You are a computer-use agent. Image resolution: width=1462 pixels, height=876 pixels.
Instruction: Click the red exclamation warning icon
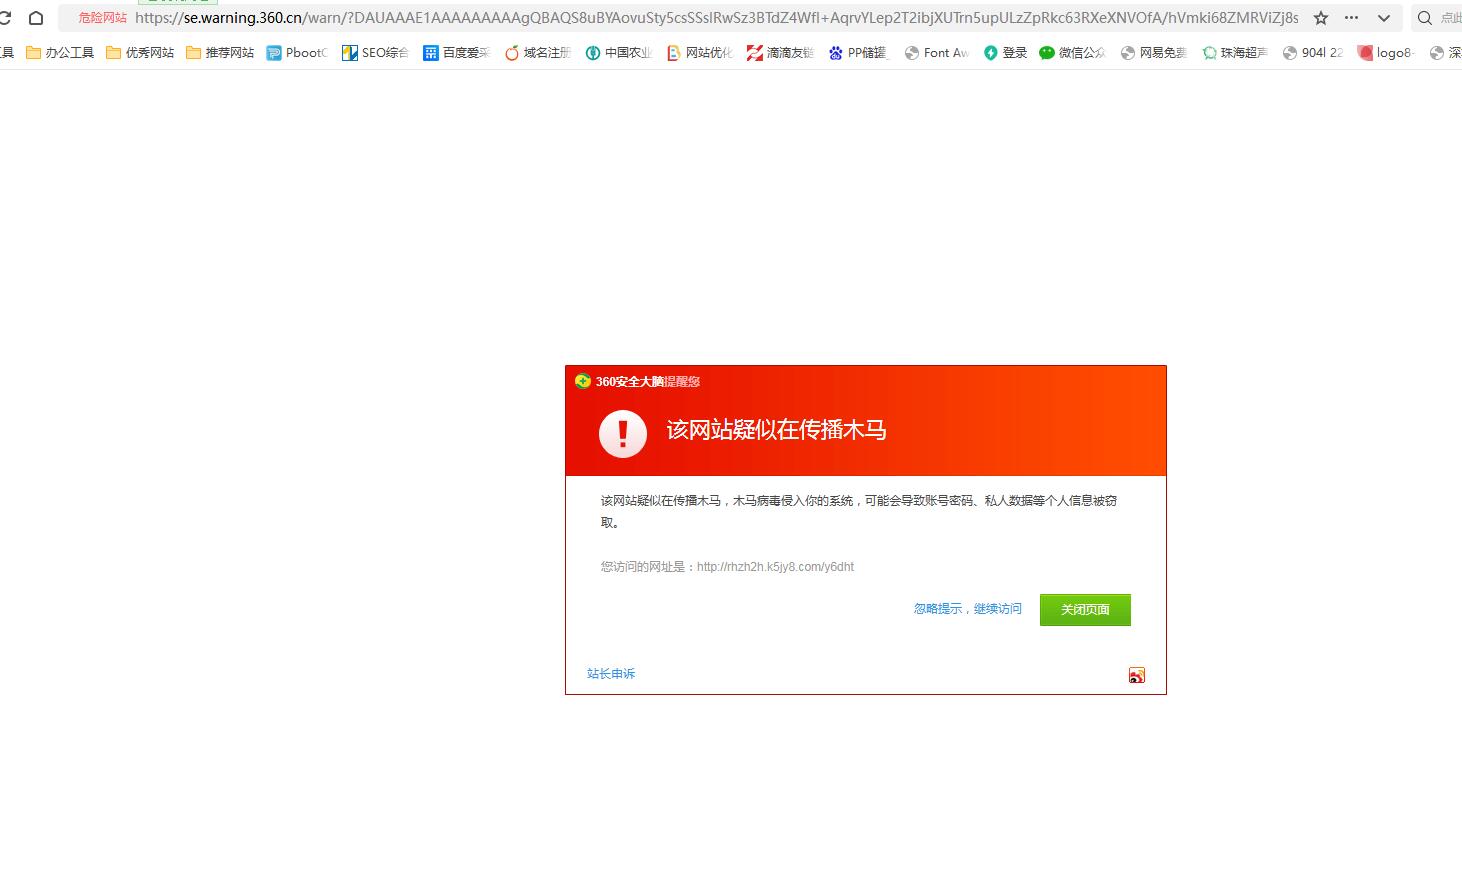coord(623,433)
